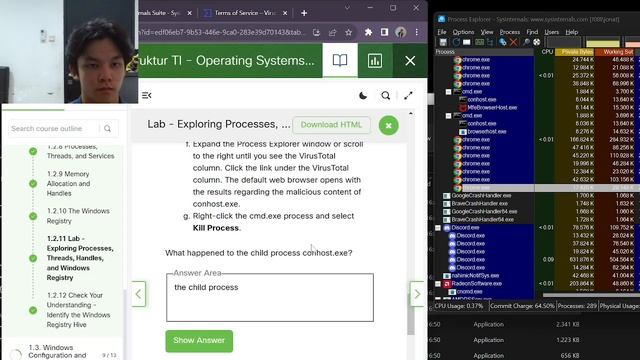Bookmark this page with the star icon
640x360 pixels.
pos(349,32)
